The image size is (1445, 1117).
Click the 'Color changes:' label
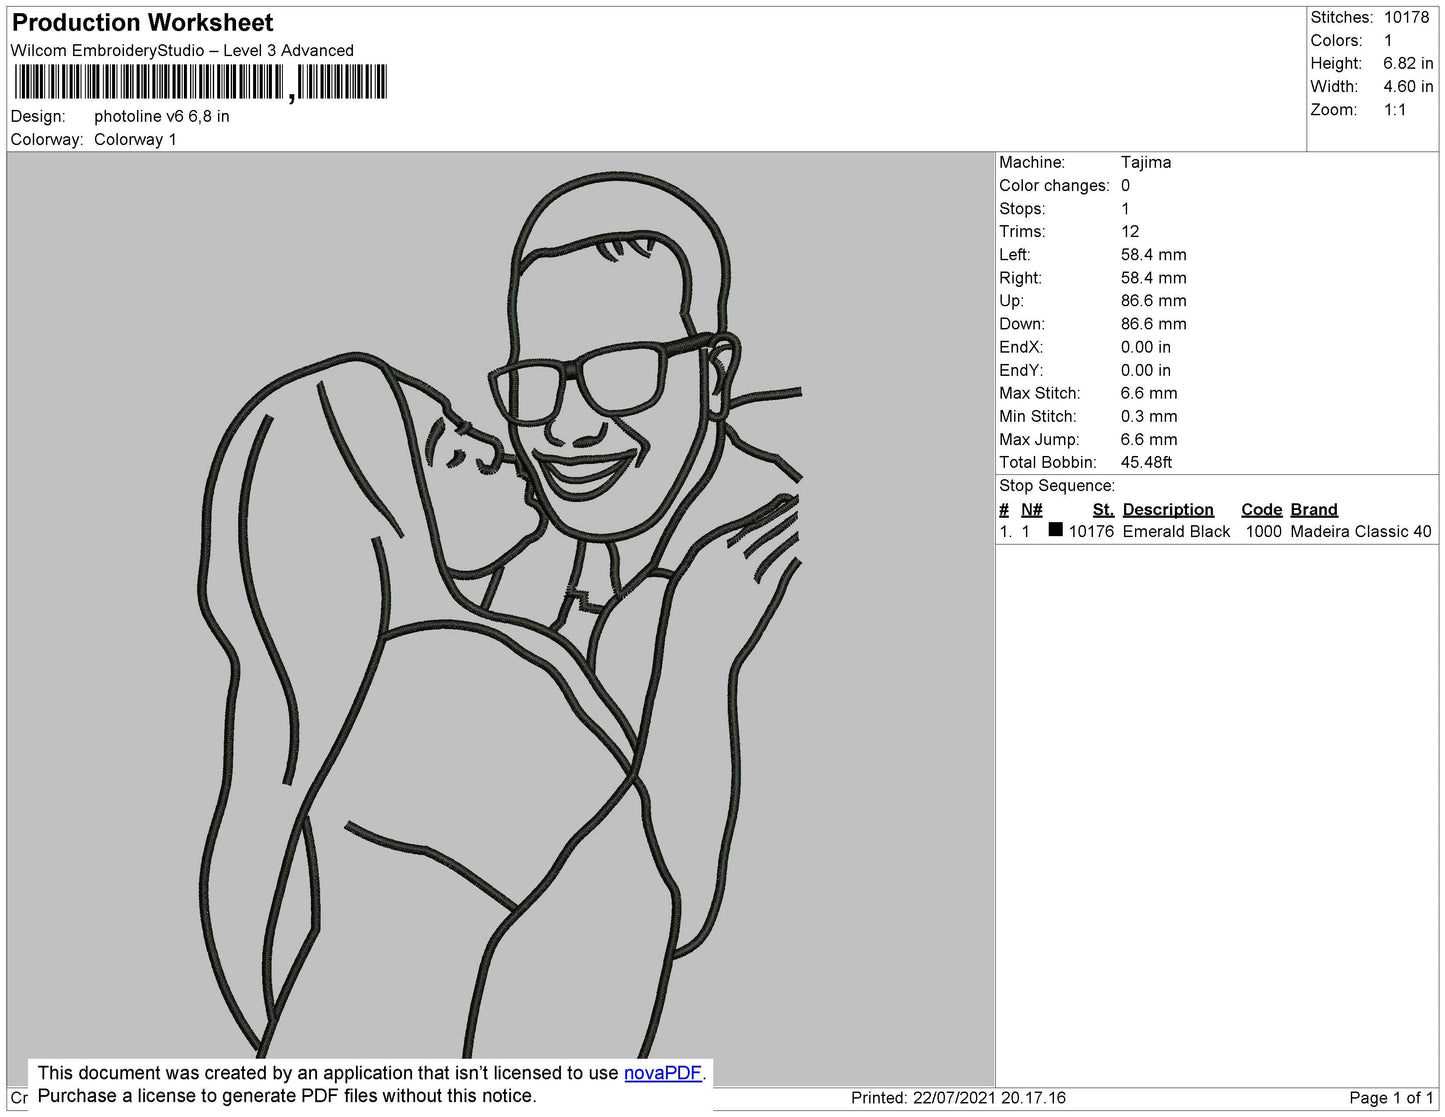pyautogui.click(x=1054, y=186)
